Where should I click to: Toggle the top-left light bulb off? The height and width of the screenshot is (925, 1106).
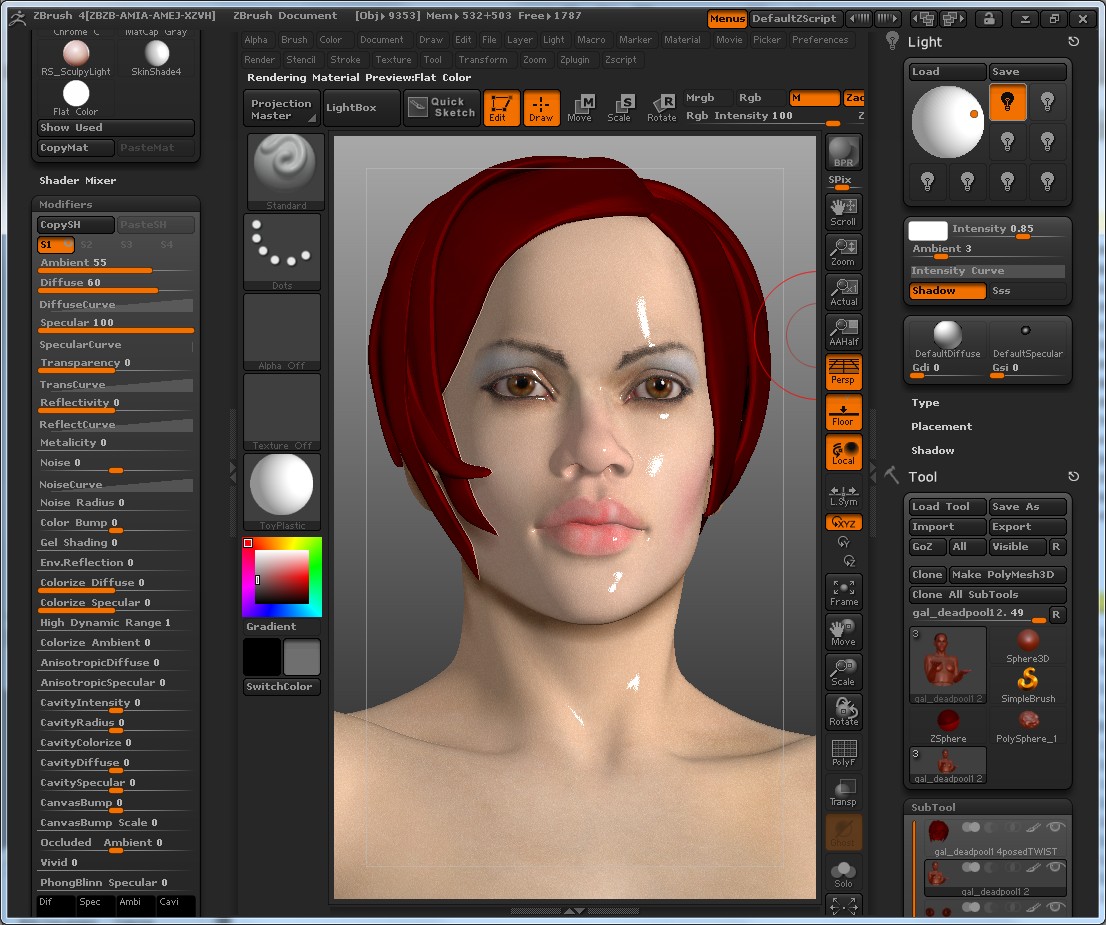coord(1008,103)
